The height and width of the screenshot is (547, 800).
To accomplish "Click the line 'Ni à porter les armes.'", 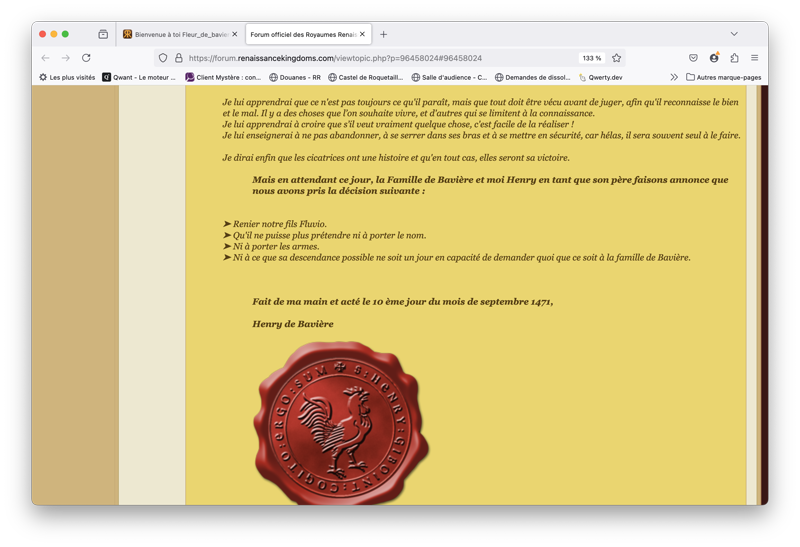I will 276,246.
